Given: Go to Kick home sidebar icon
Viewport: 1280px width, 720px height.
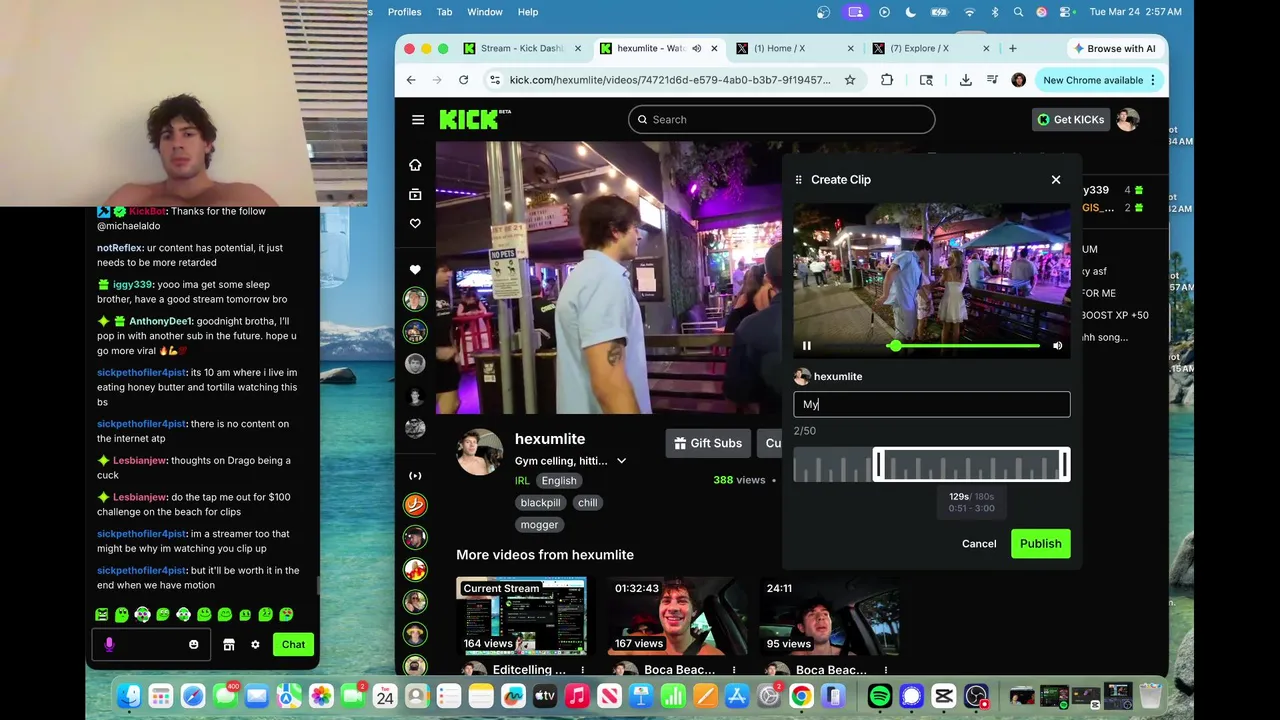Looking at the screenshot, I should point(415,165).
